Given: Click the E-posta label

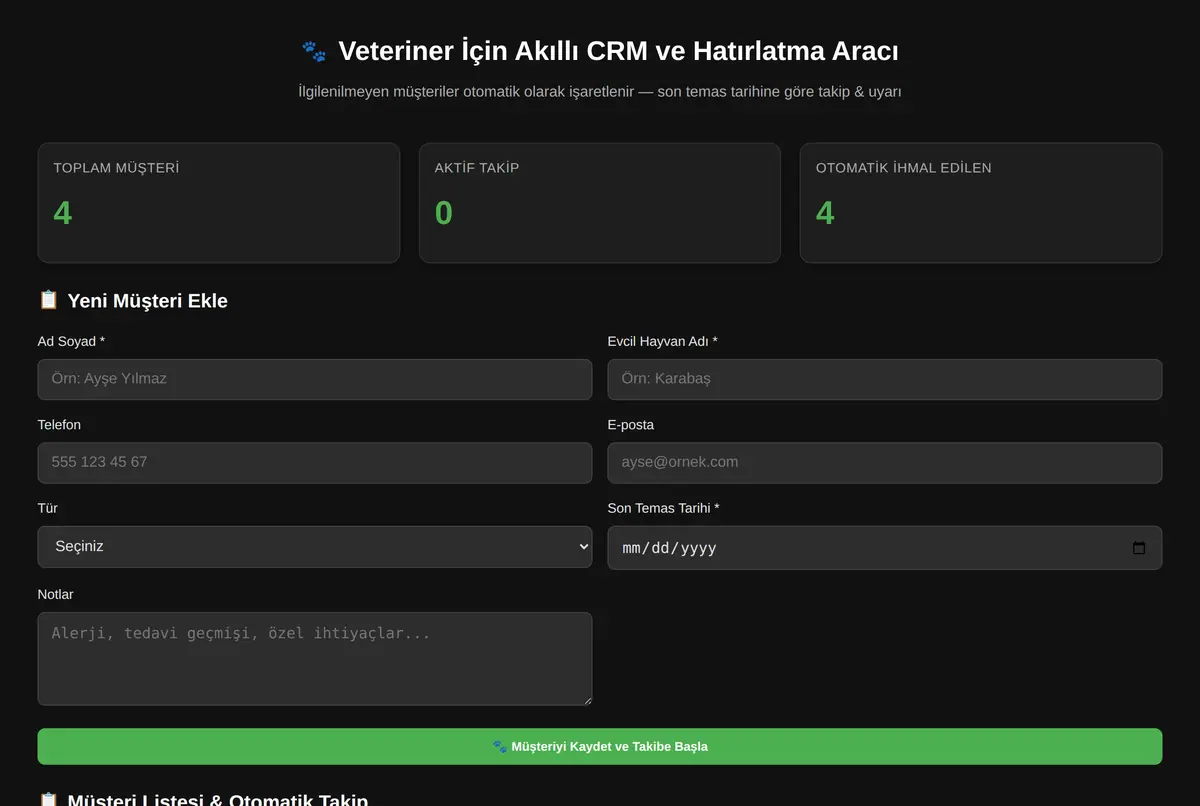Looking at the screenshot, I should (631, 425).
